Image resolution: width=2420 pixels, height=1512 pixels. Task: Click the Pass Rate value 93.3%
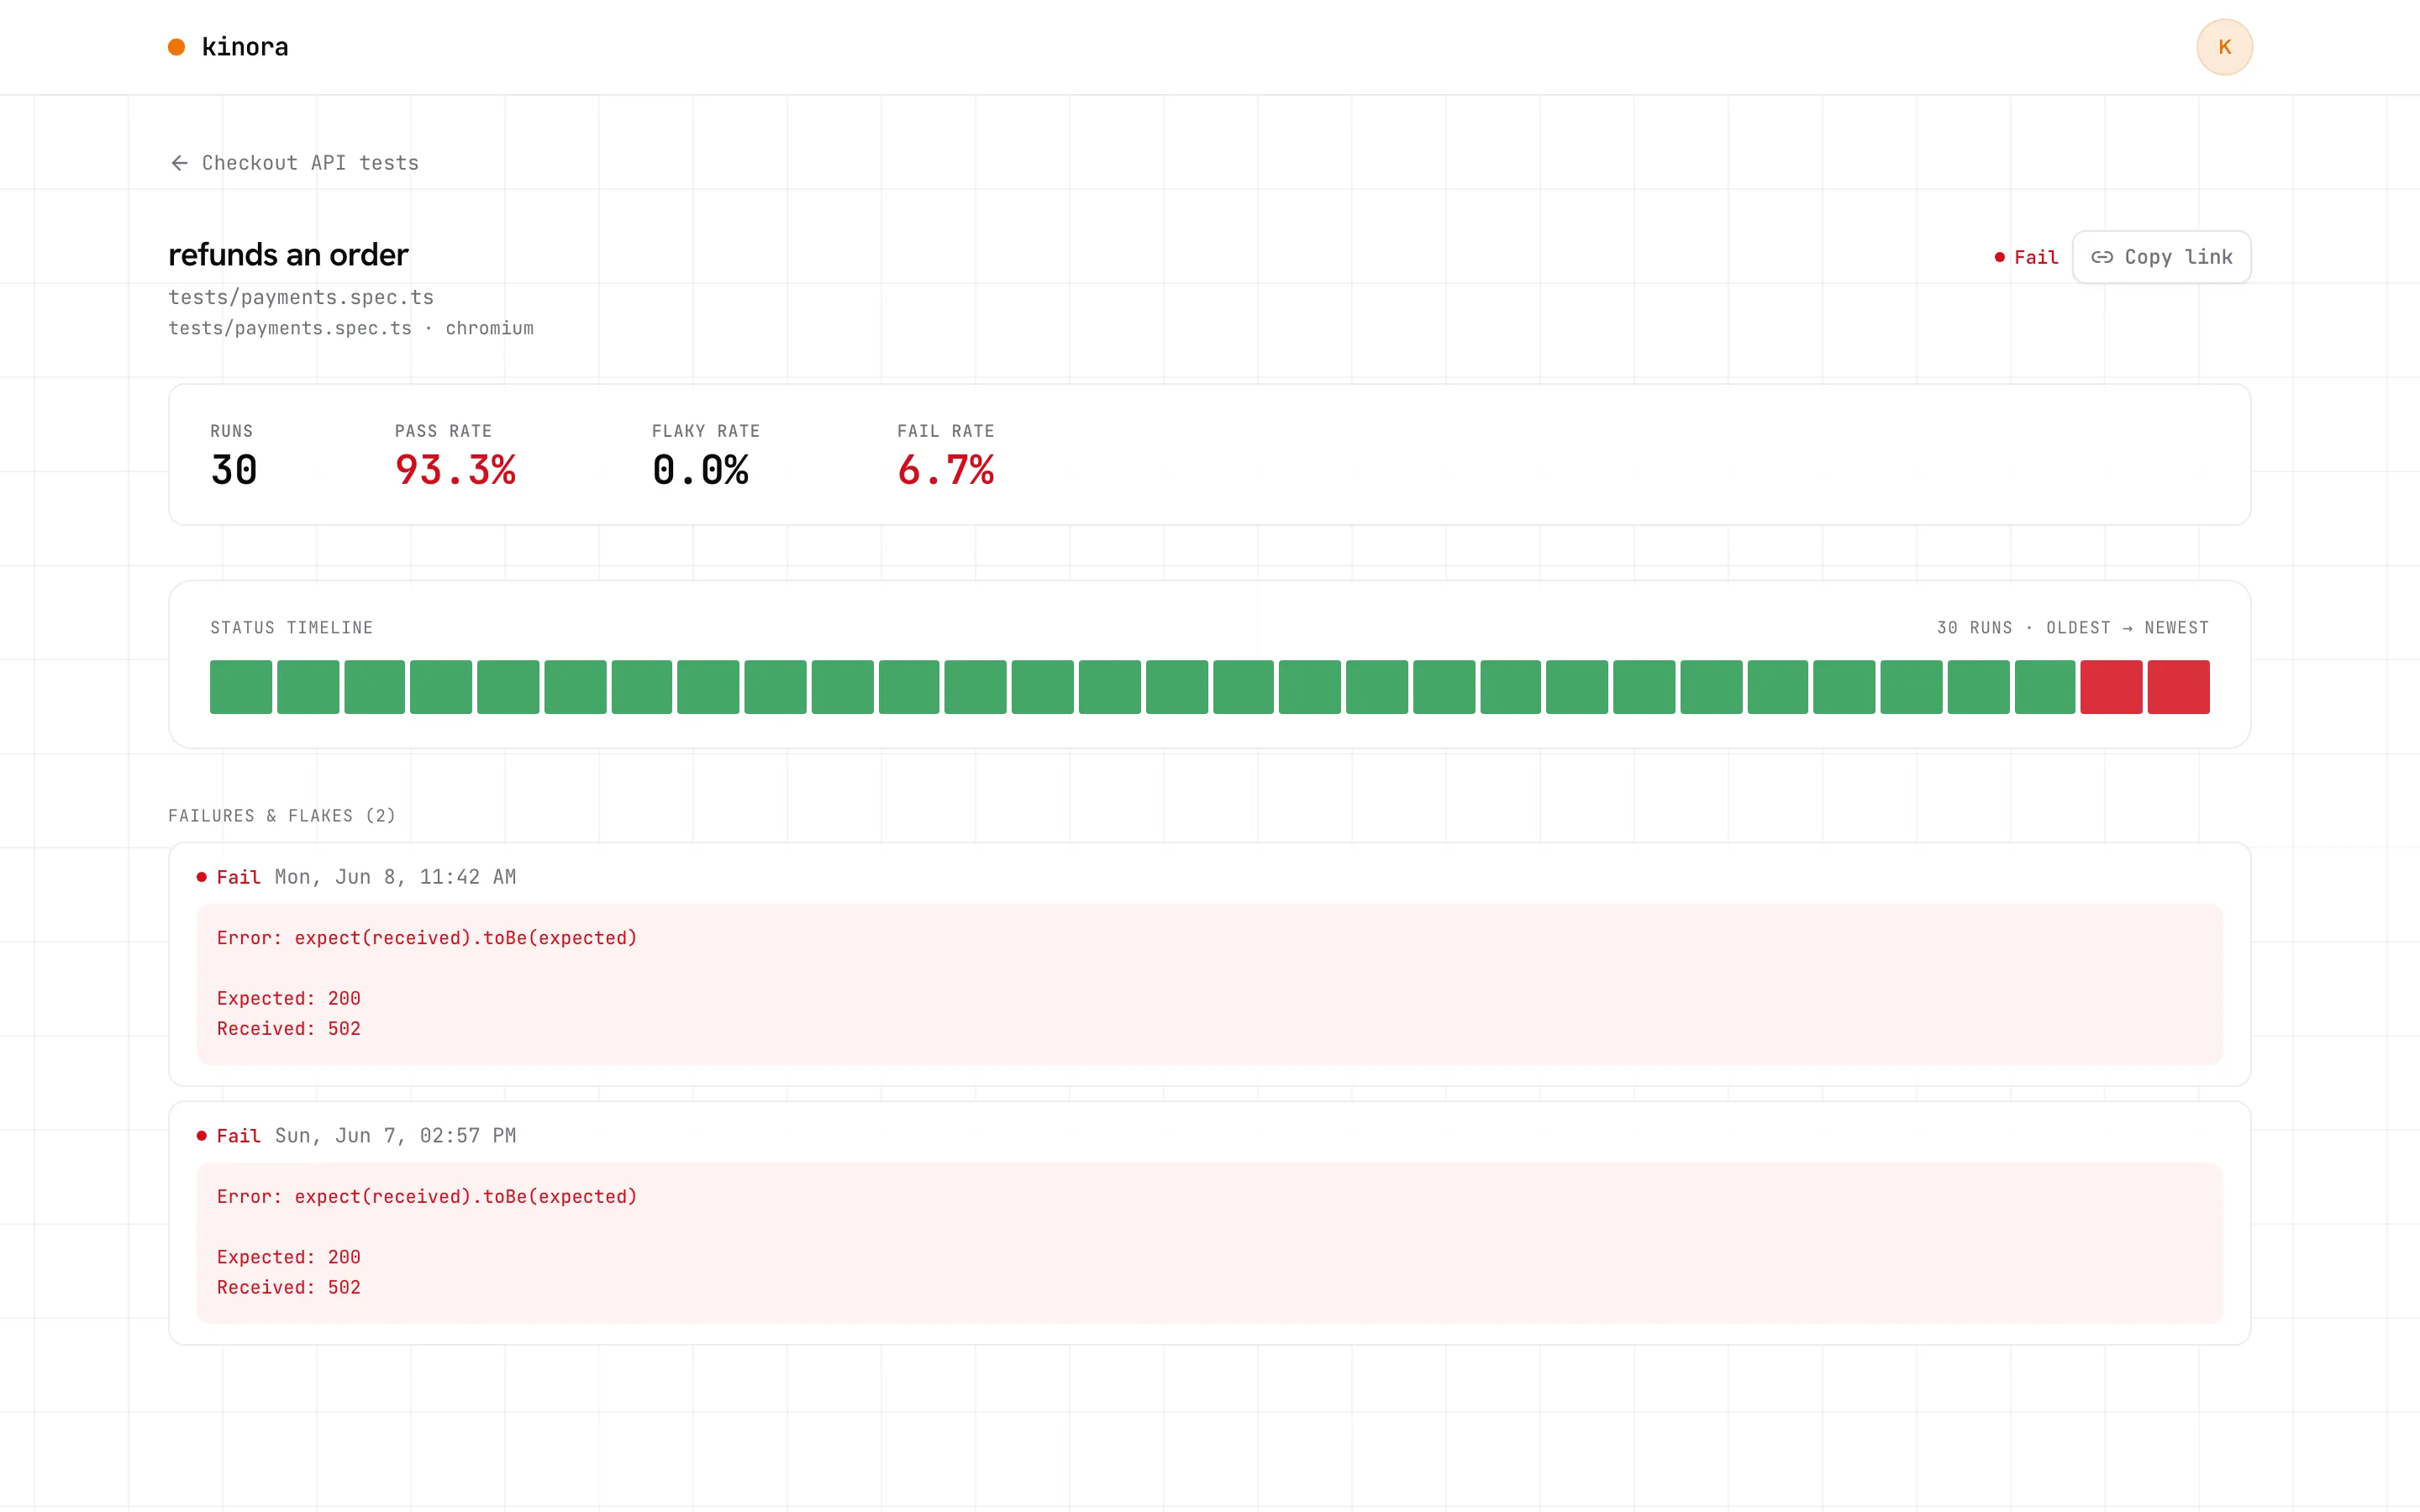(455, 470)
